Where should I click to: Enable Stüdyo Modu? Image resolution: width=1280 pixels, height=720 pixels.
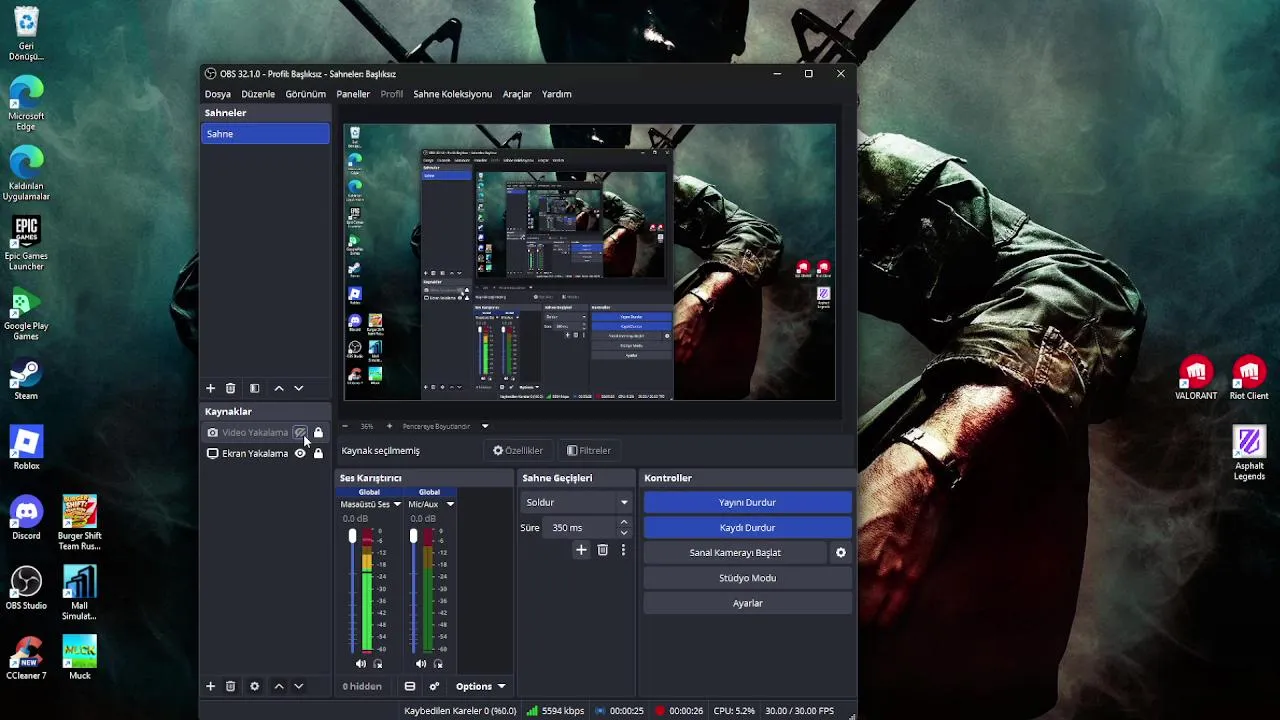coord(747,578)
